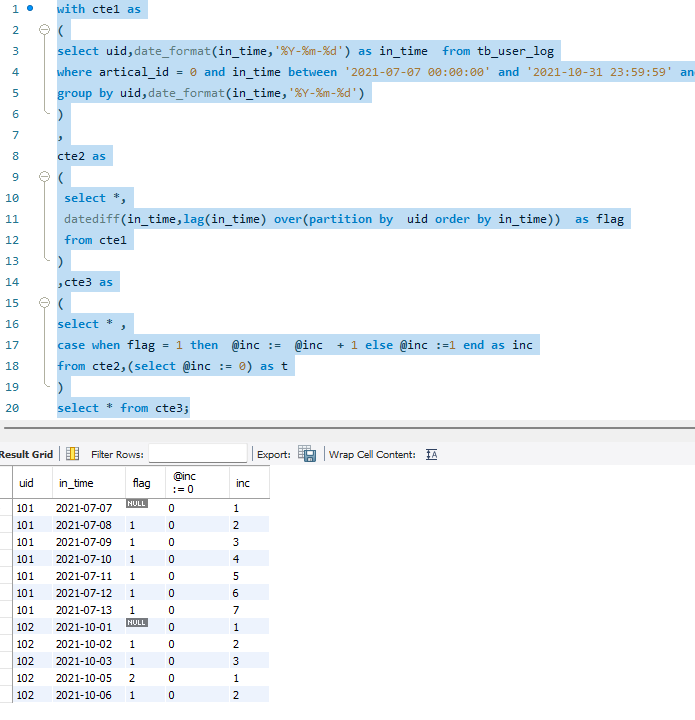
Task: Click line number 20 in the gutter
Action: (x=12, y=408)
